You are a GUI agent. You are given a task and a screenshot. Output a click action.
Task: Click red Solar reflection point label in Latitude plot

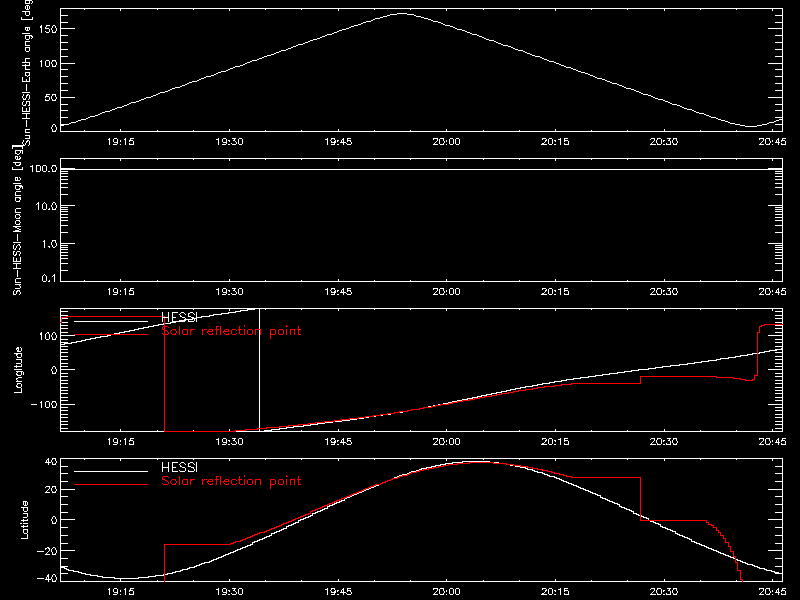coord(231,481)
